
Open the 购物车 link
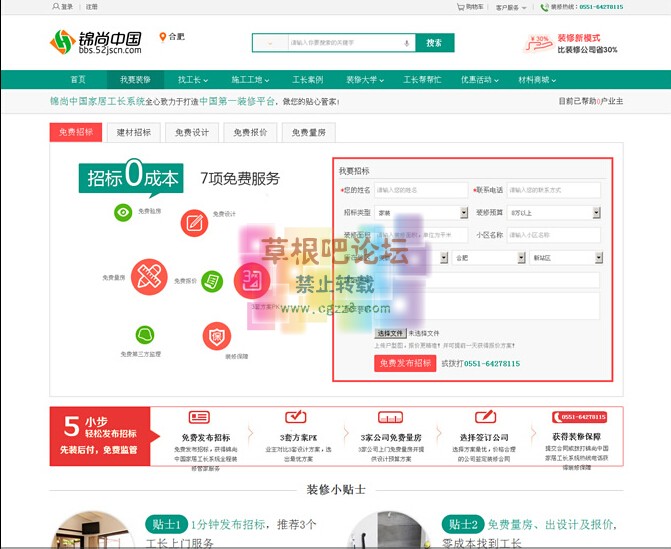coord(475,7)
